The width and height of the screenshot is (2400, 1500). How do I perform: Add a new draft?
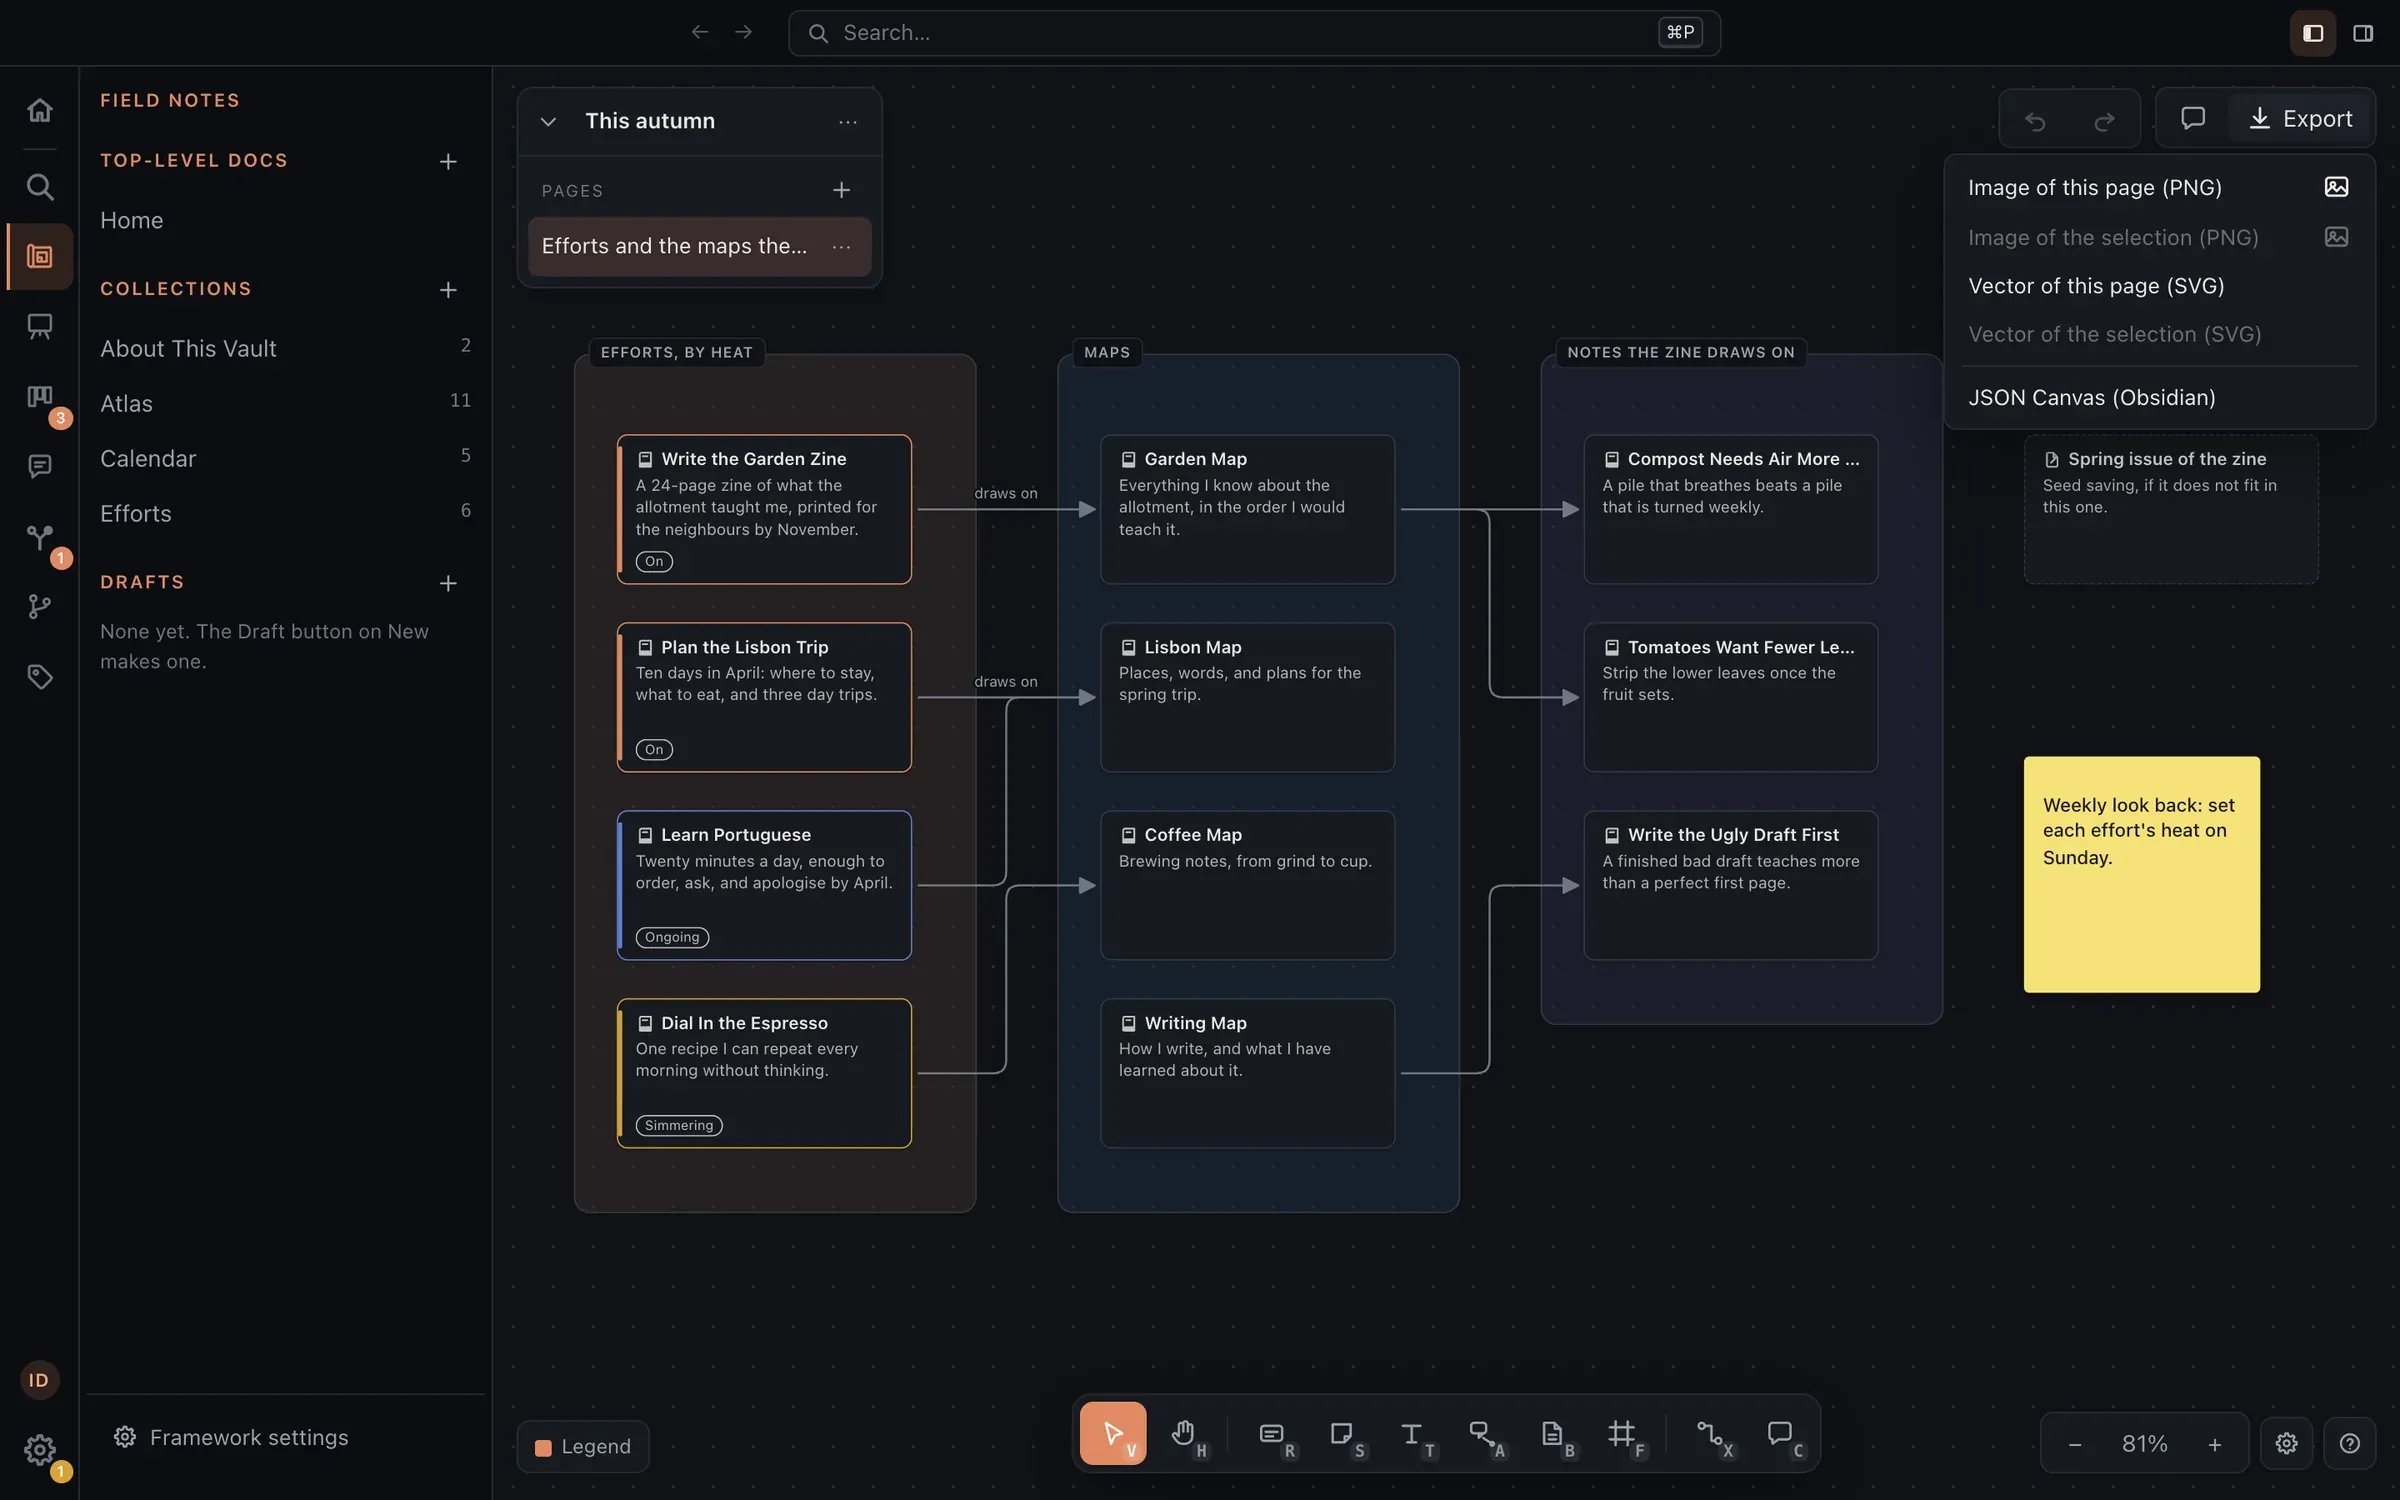point(448,583)
